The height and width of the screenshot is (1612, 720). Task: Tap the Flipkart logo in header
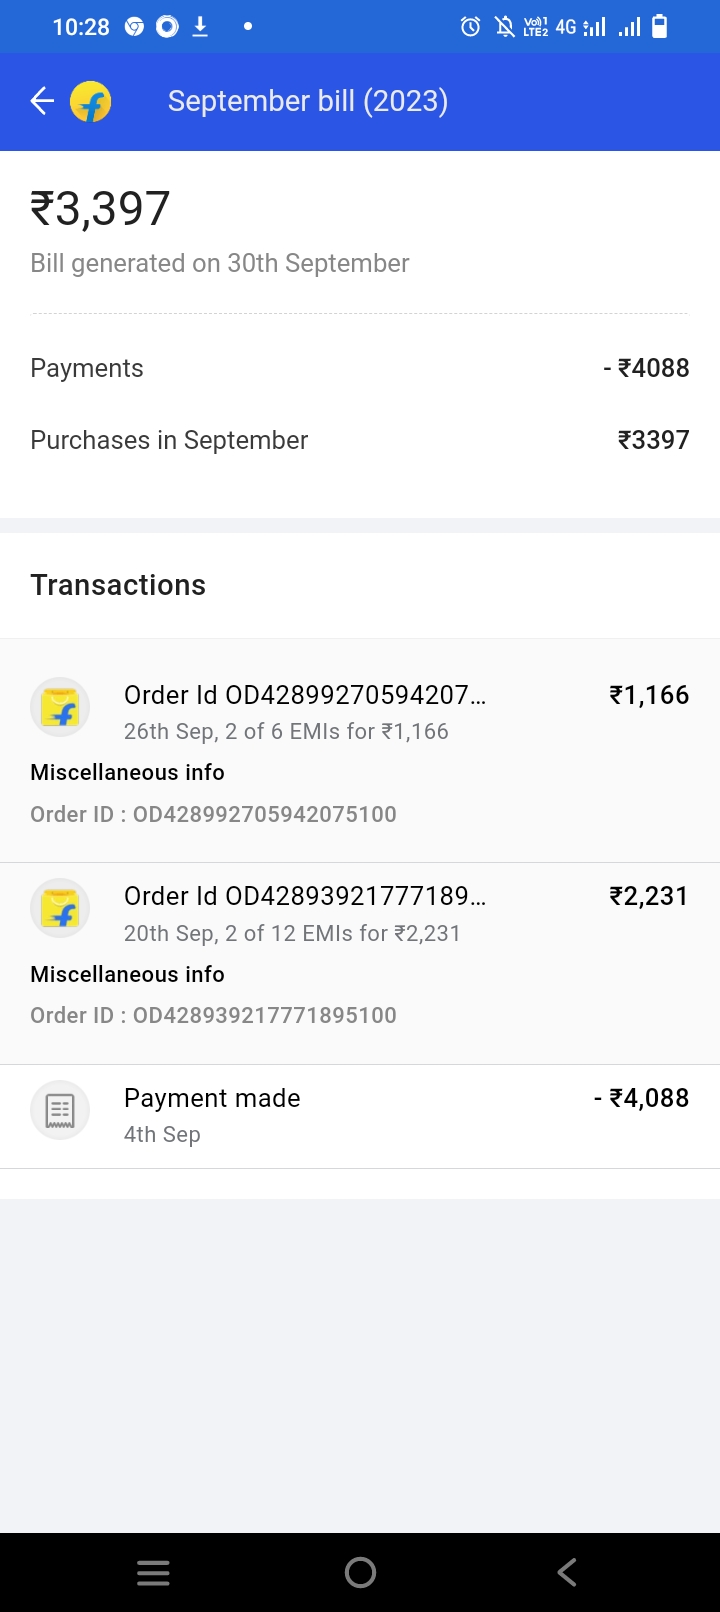91,101
